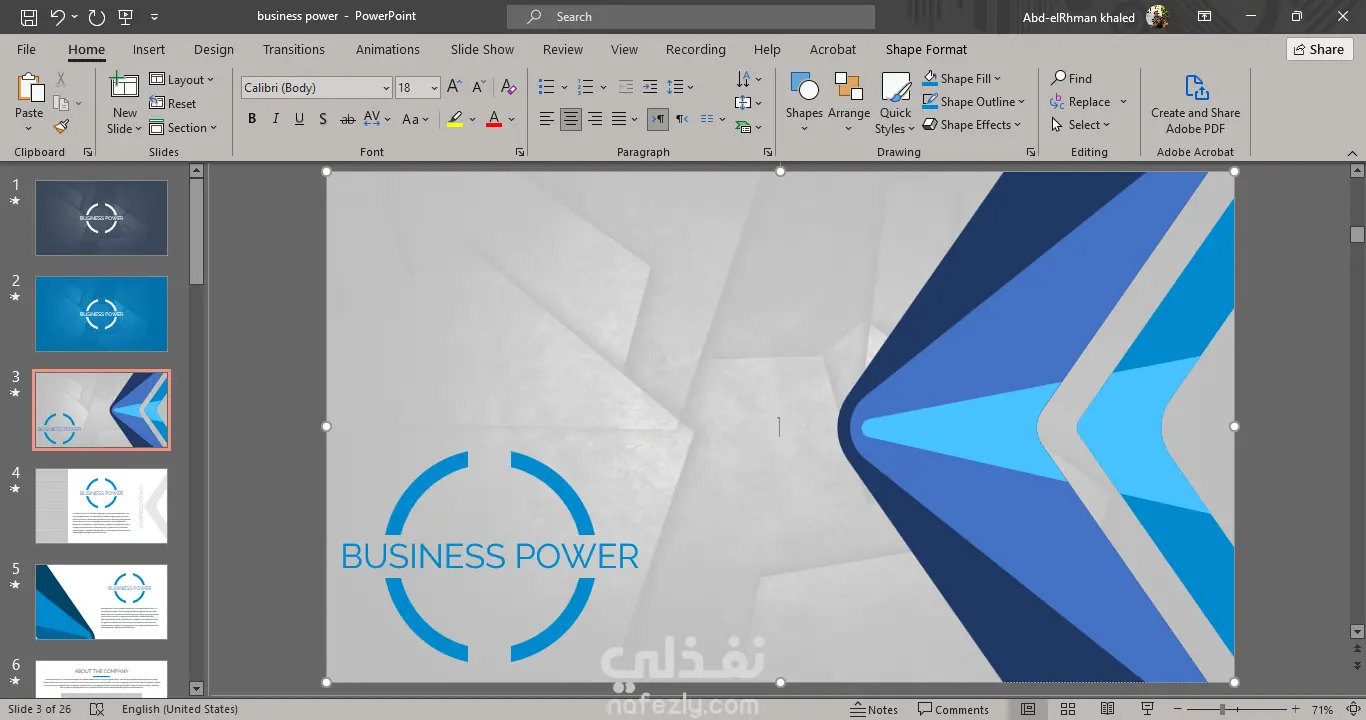Toggle Strikethrough formatting
1366x720 pixels.
[x=348, y=119]
